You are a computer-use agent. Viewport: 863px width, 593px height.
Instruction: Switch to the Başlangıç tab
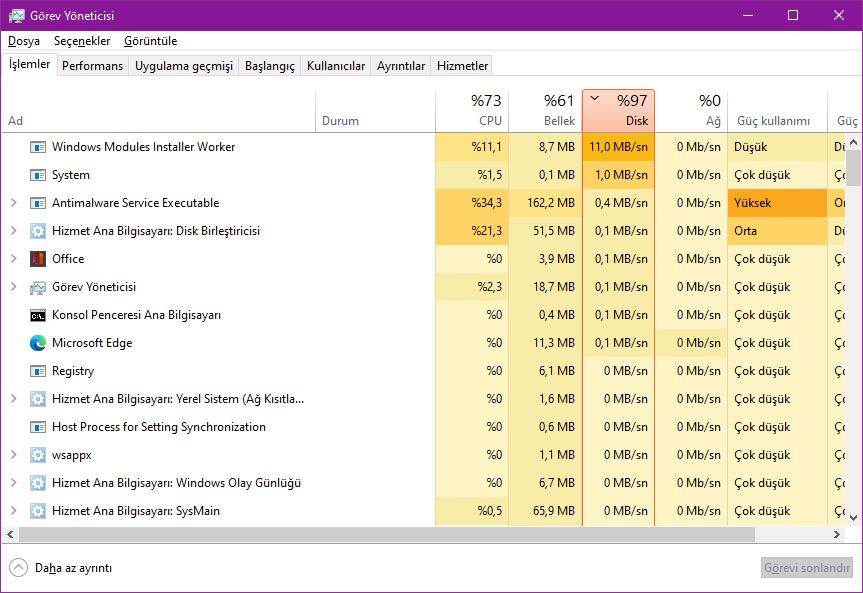(x=270, y=66)
